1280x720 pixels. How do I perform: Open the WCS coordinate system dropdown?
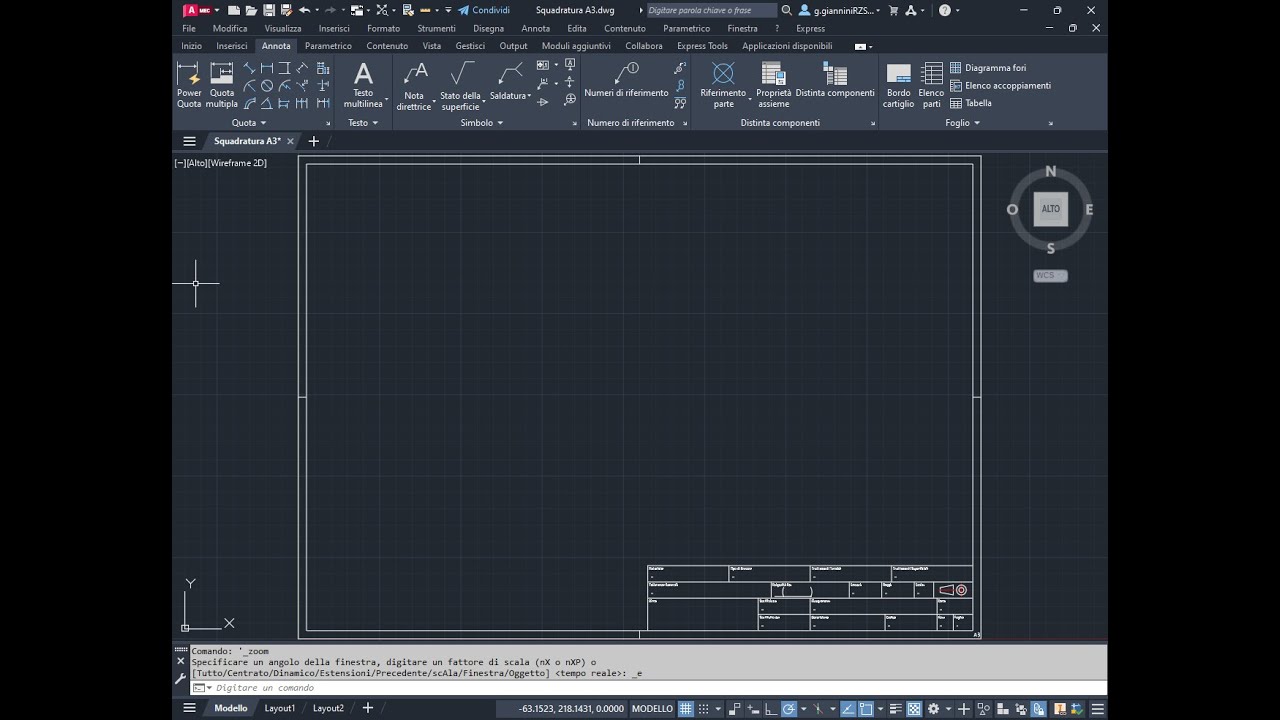[1050, 275]
